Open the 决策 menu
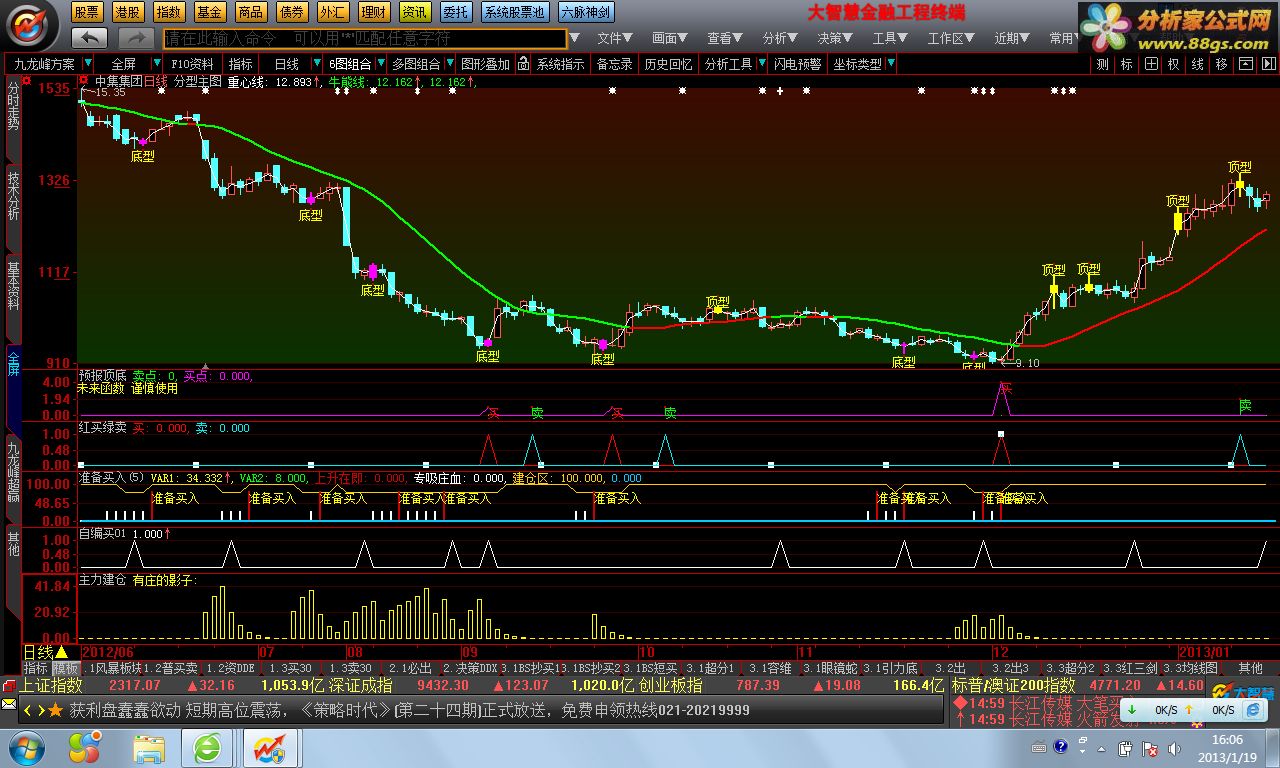1280x768 pixels. 835,38
